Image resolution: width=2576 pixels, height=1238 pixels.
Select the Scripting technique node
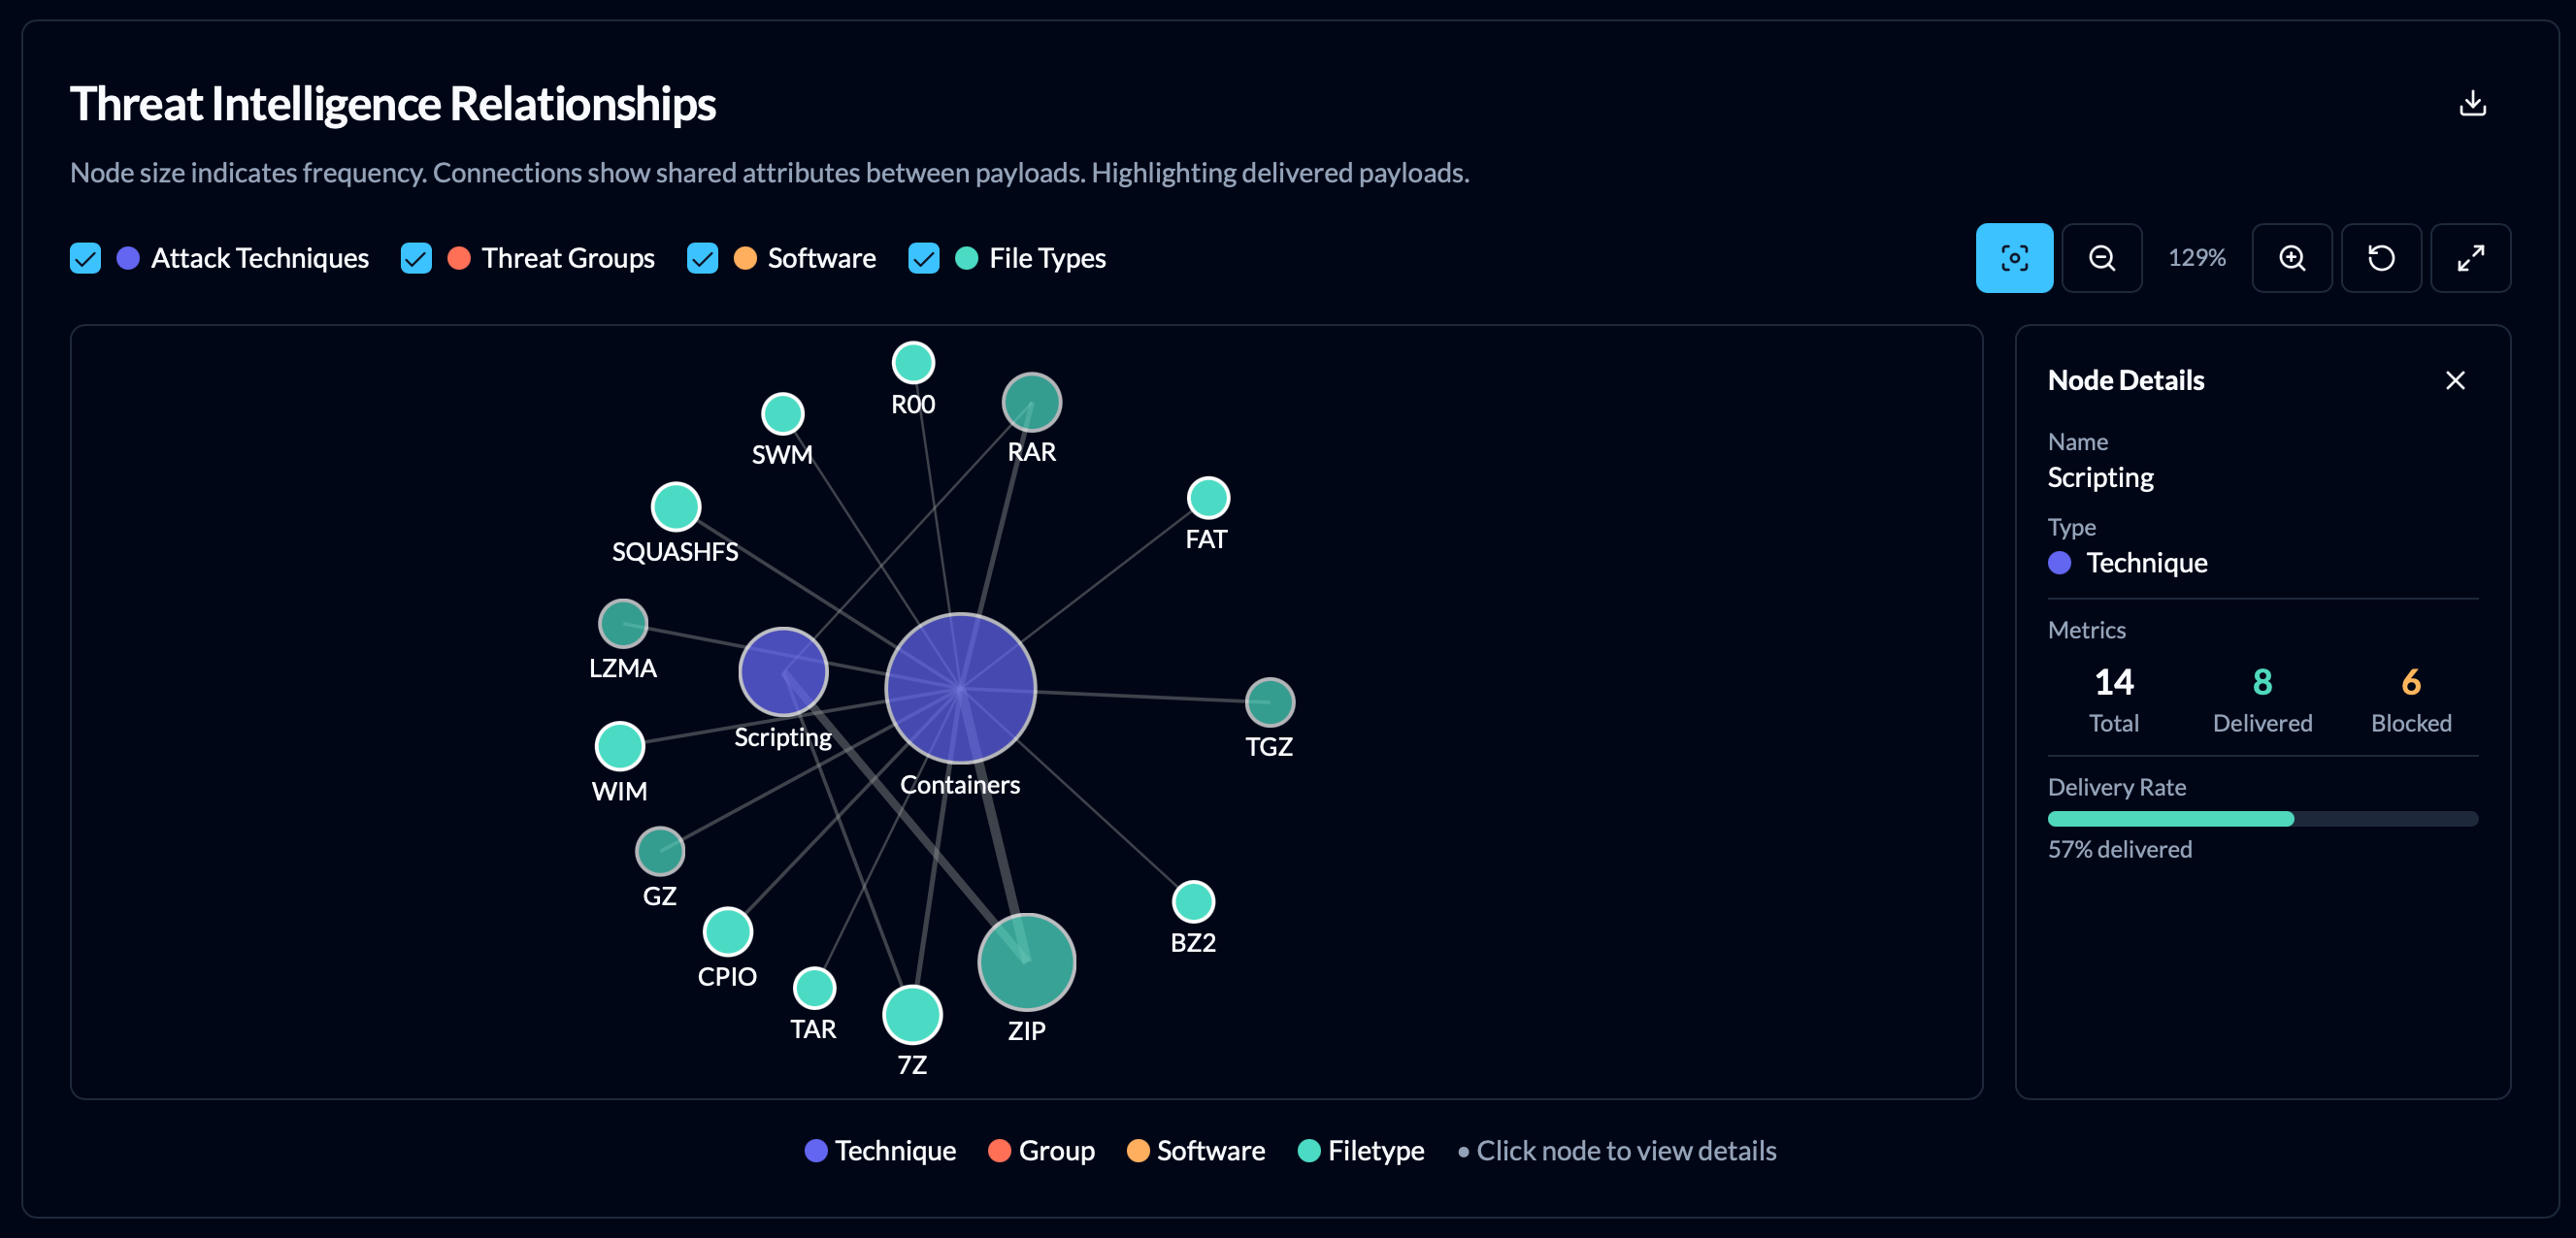point(783,672)
